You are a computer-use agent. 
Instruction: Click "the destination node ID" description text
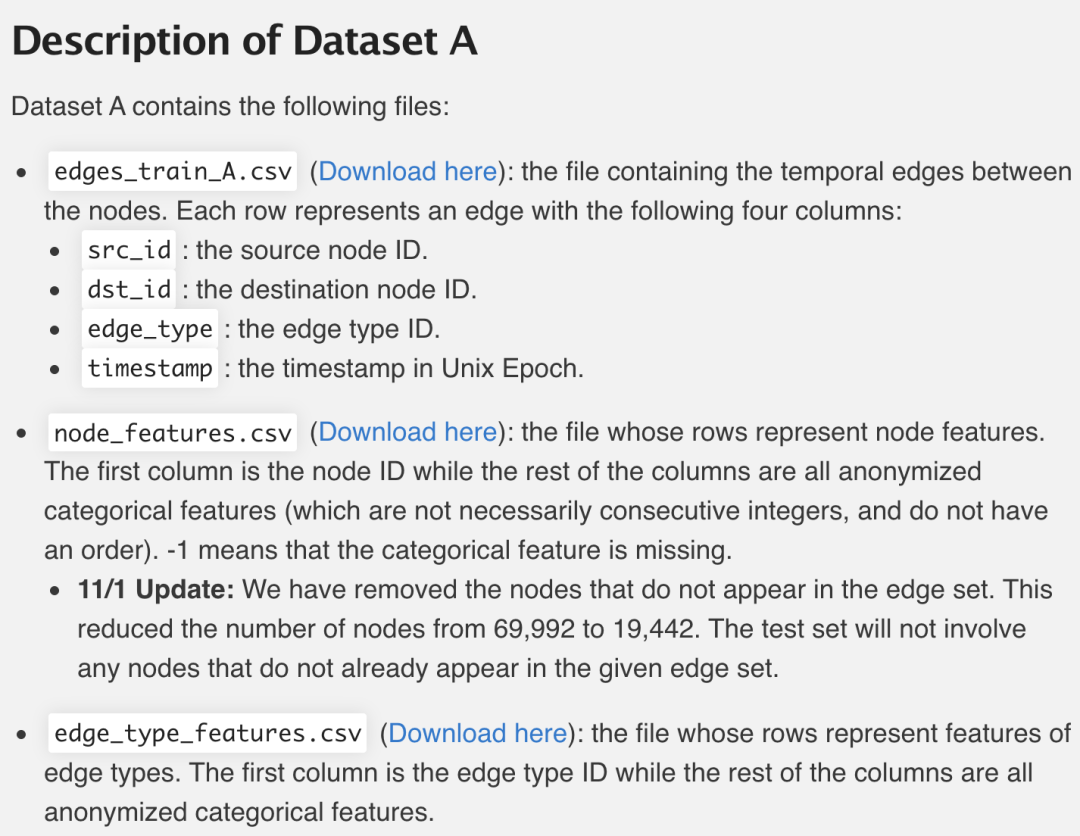pyautogui.click(x=337, y=290)
